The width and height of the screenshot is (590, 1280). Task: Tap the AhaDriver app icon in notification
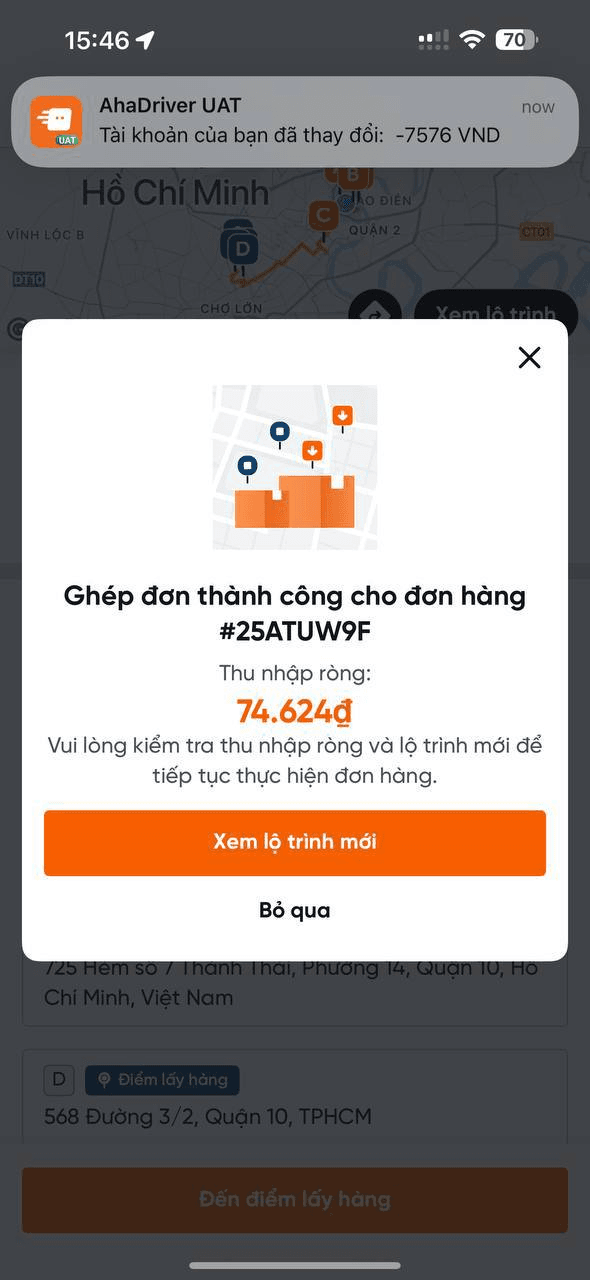[x=56, y=122]
